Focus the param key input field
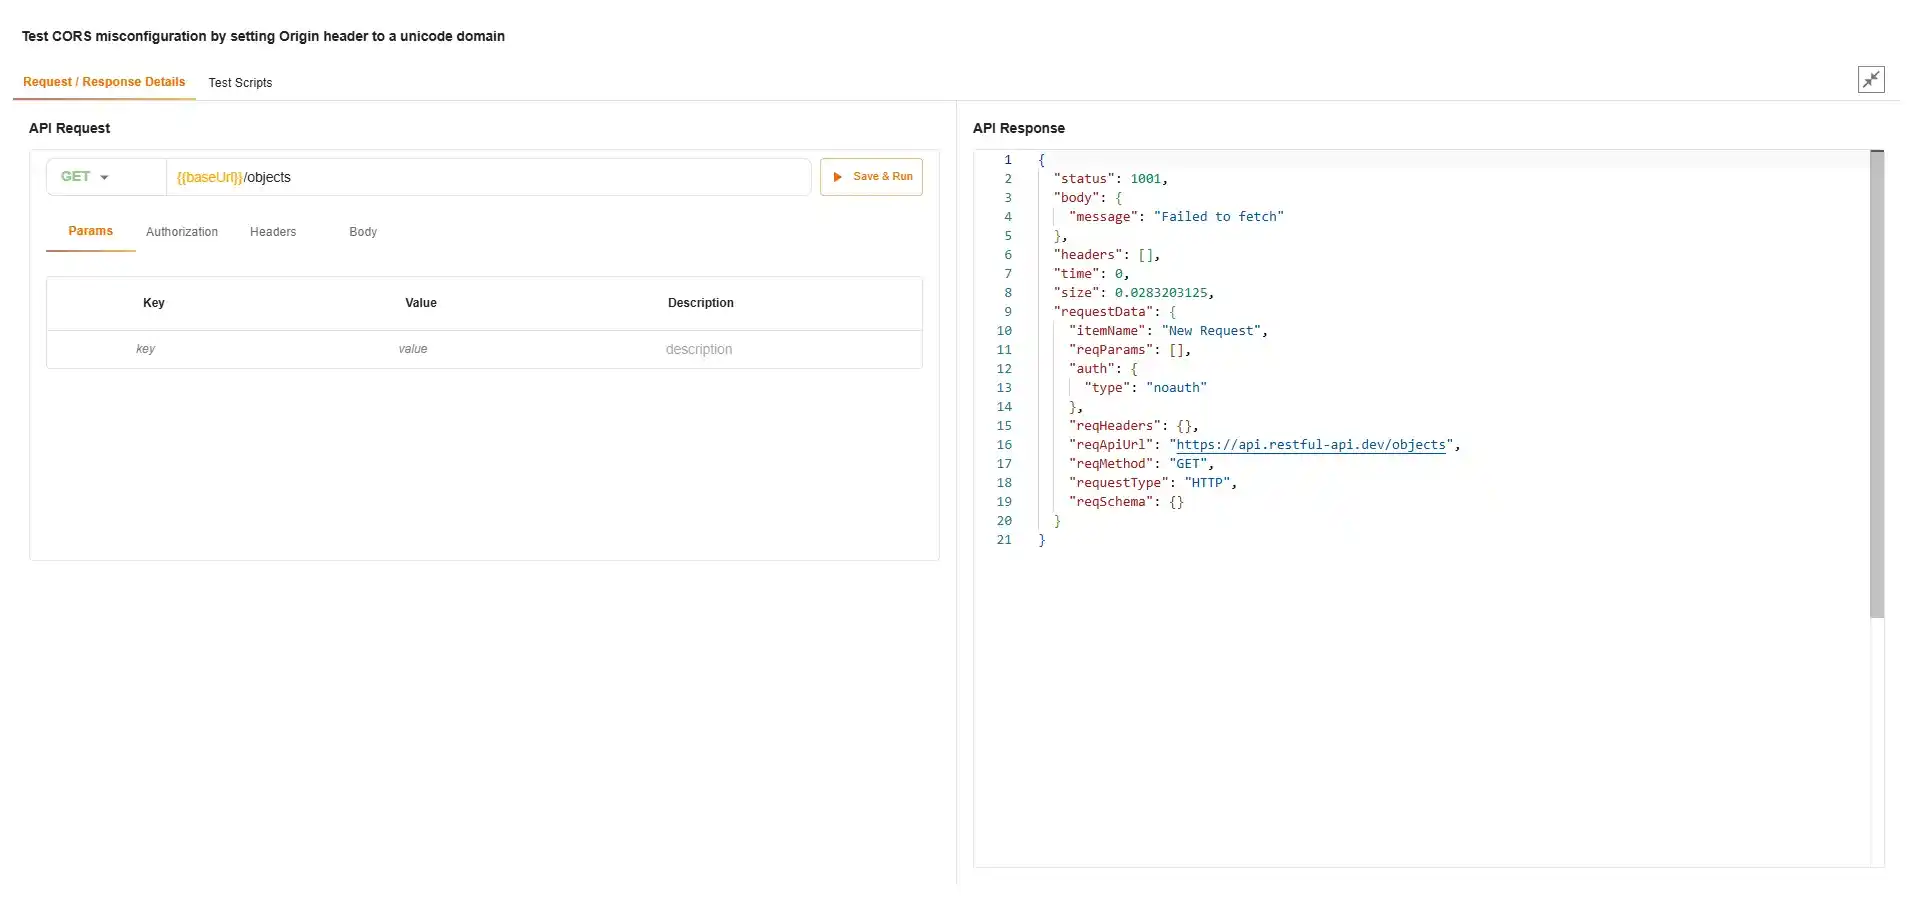Screen dimensions: 1916x913 tap(146, 349)
